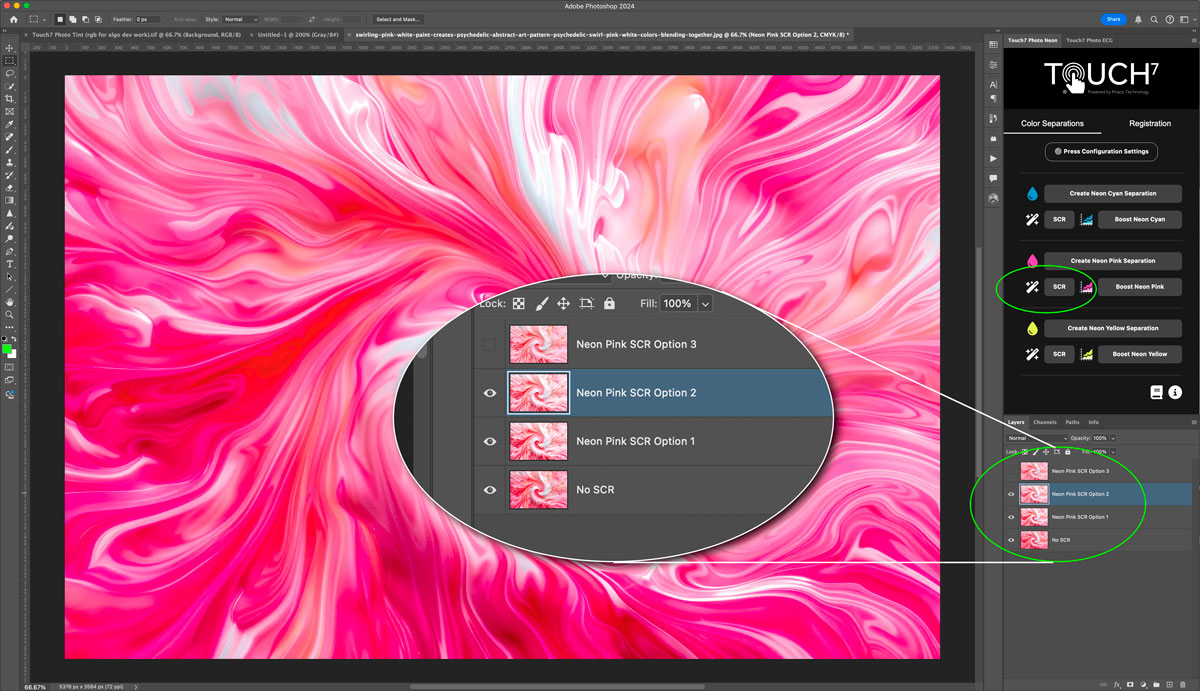This screenshot has width=1200, height=691.
Task: Toggle lock image pixels brush icon
Action: point(1035,452)
